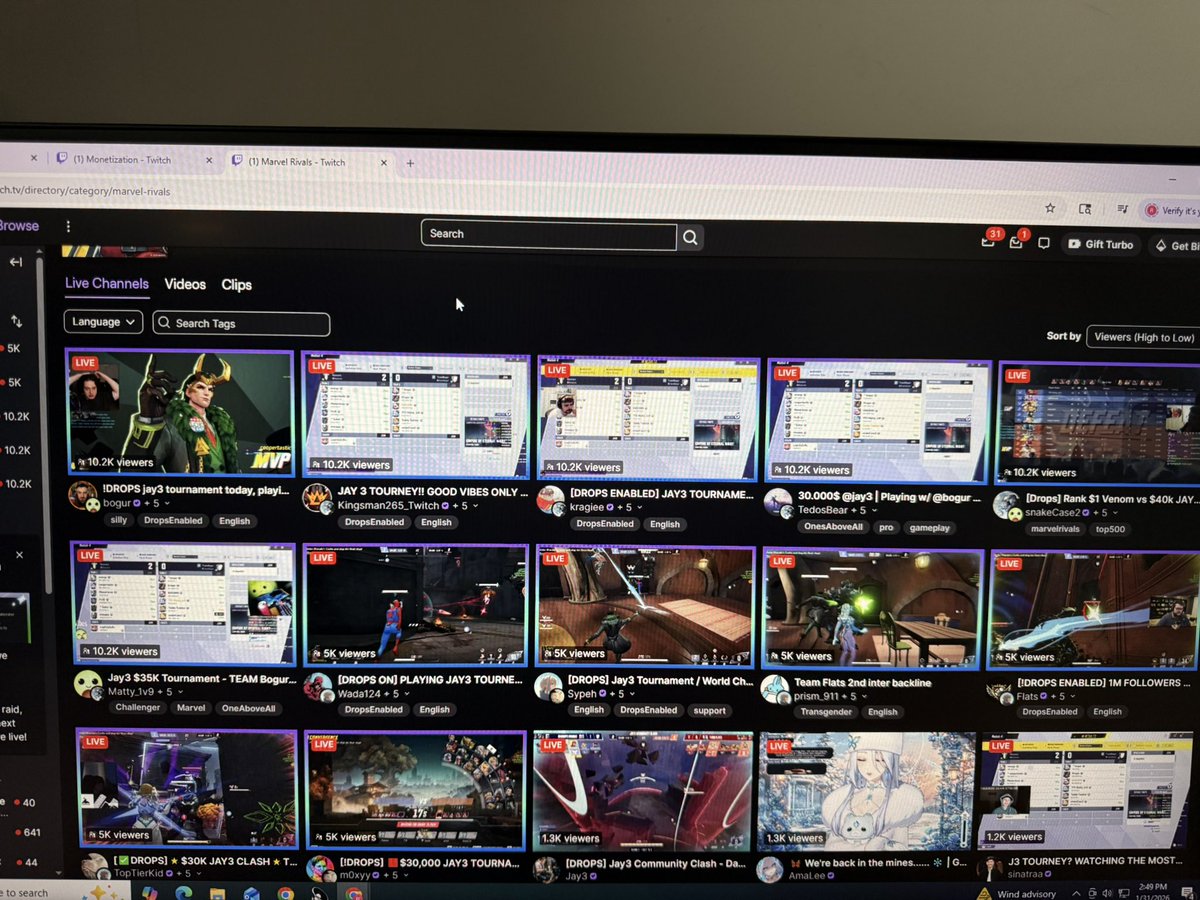Click snakeCase2 channel avatar
This screenshot has width=1200, height=900.
1006,506
